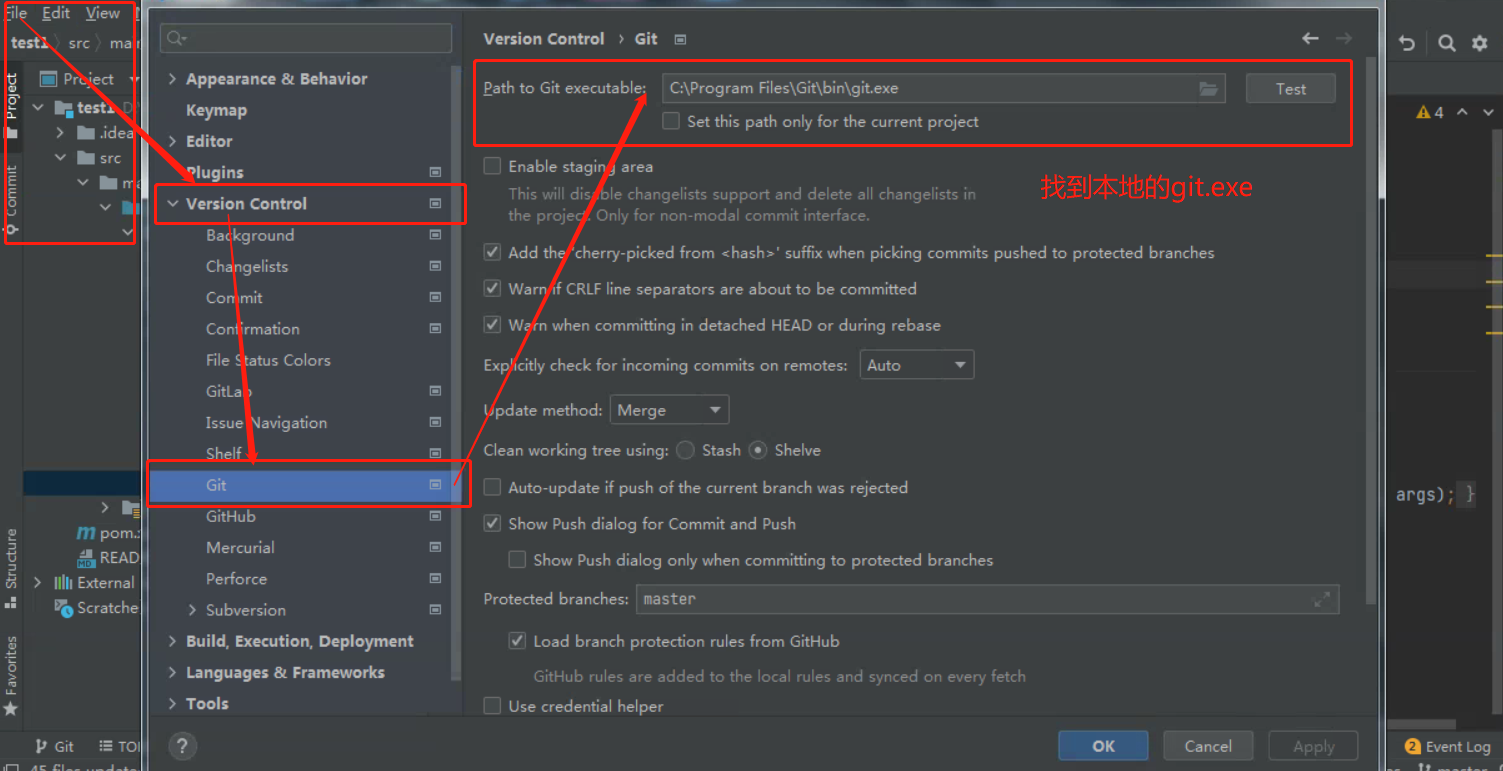Select File Status Colors settings page
This screenshot has width=1503, height=771.
click(268, 360)
